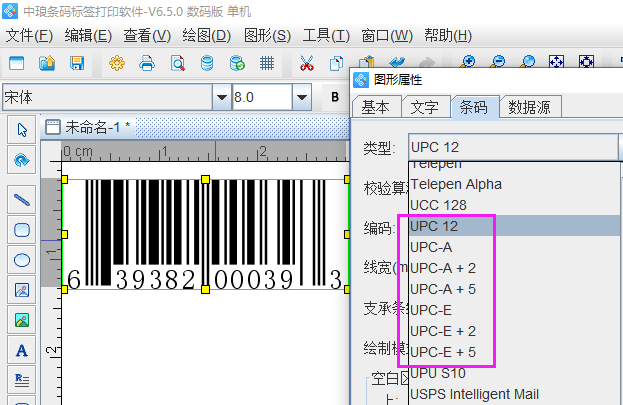The height and width of the screenshot is (405, 623).
Task: Switch to the 数据源 tab
Action: click(530, 107)
